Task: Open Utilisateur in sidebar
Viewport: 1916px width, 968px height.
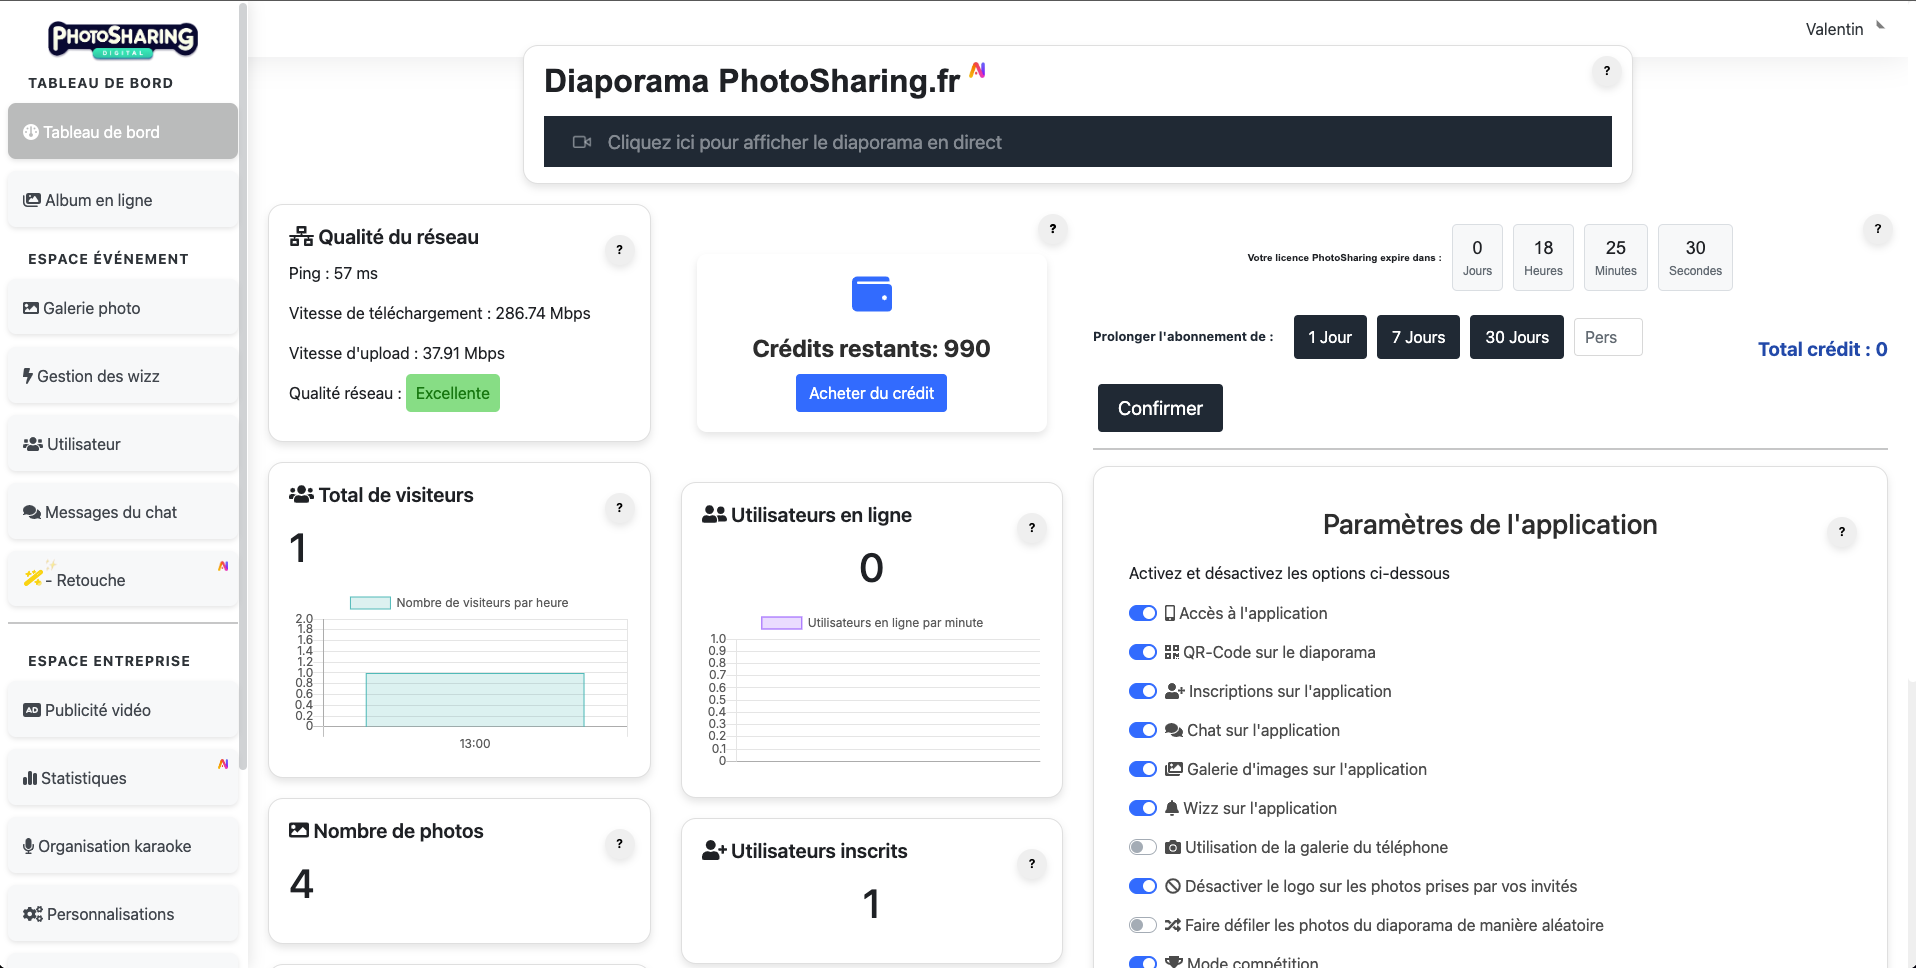Action: pos(123,444)
